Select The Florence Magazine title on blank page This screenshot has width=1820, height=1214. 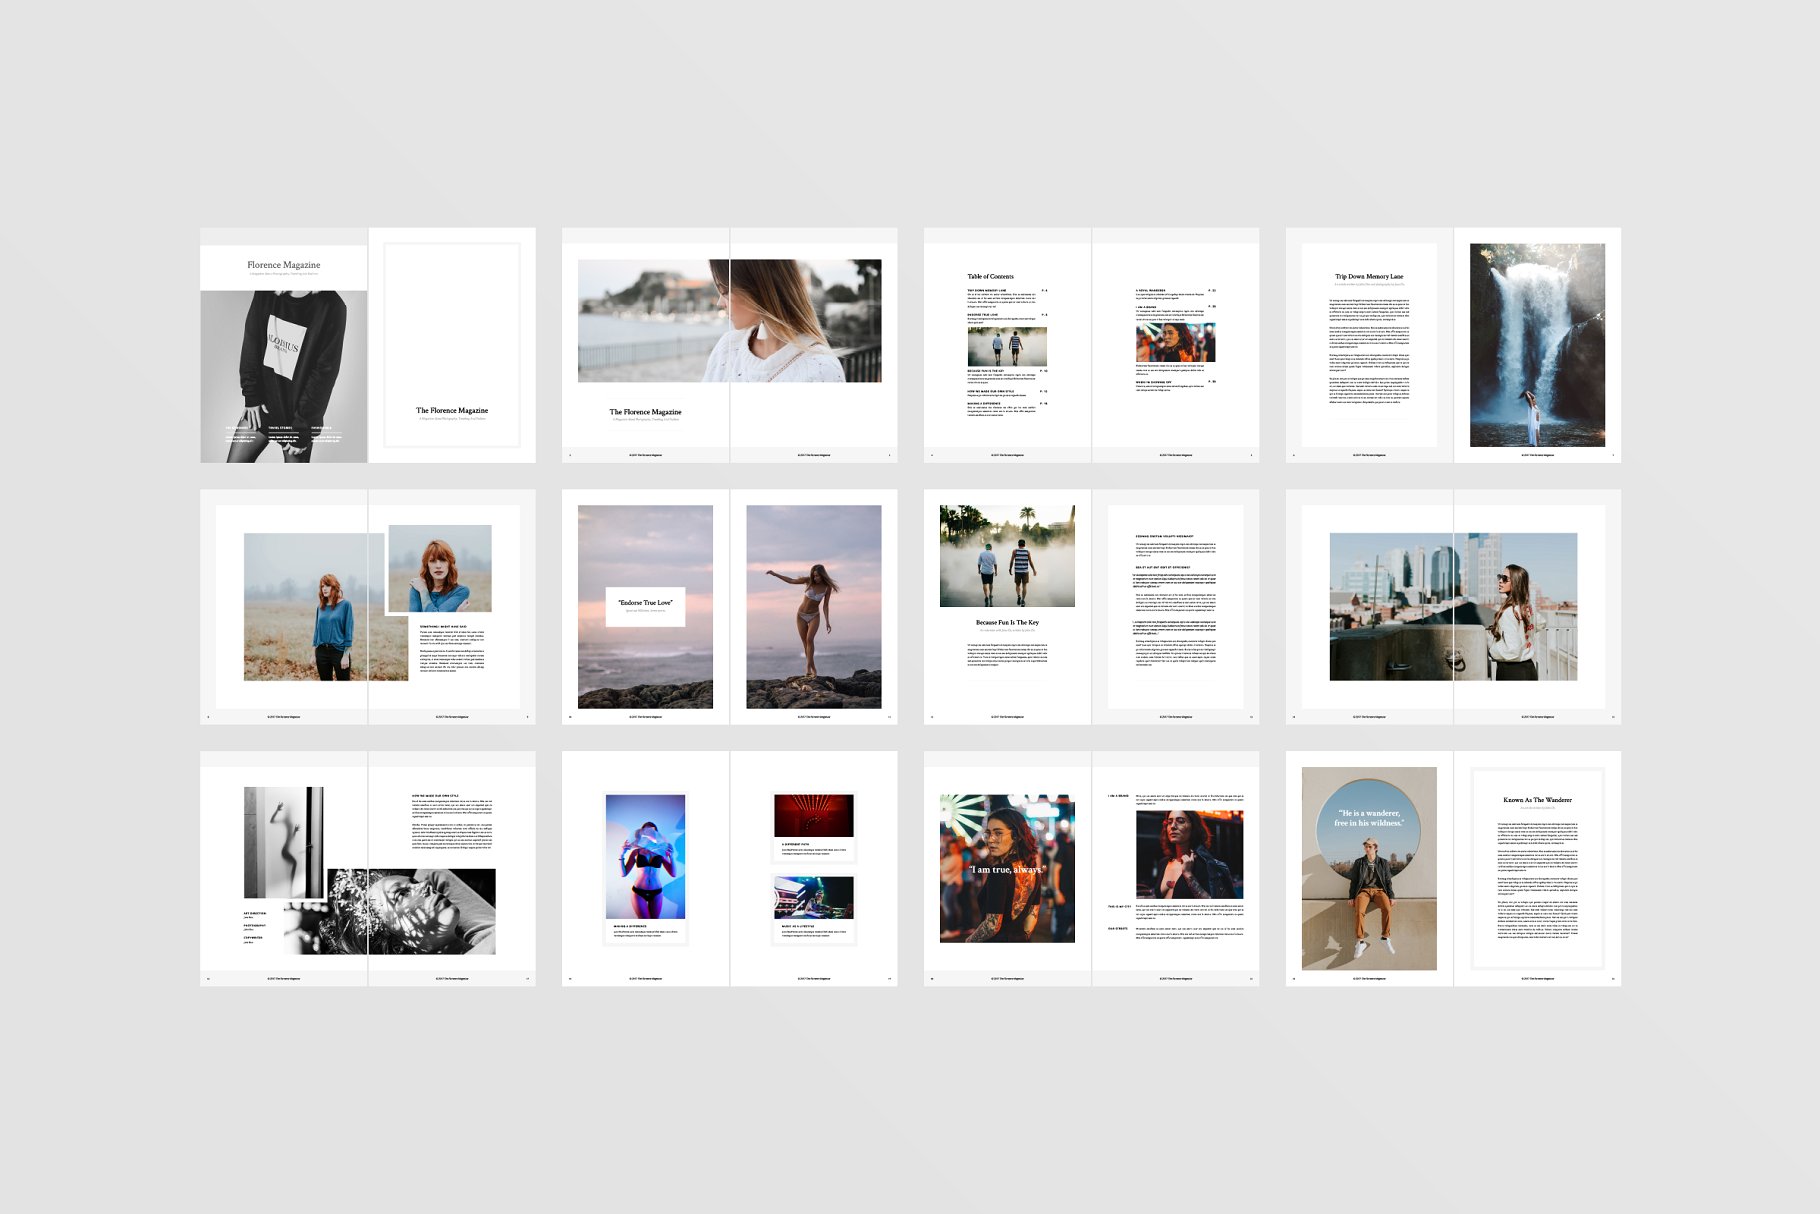click(452, 410)
